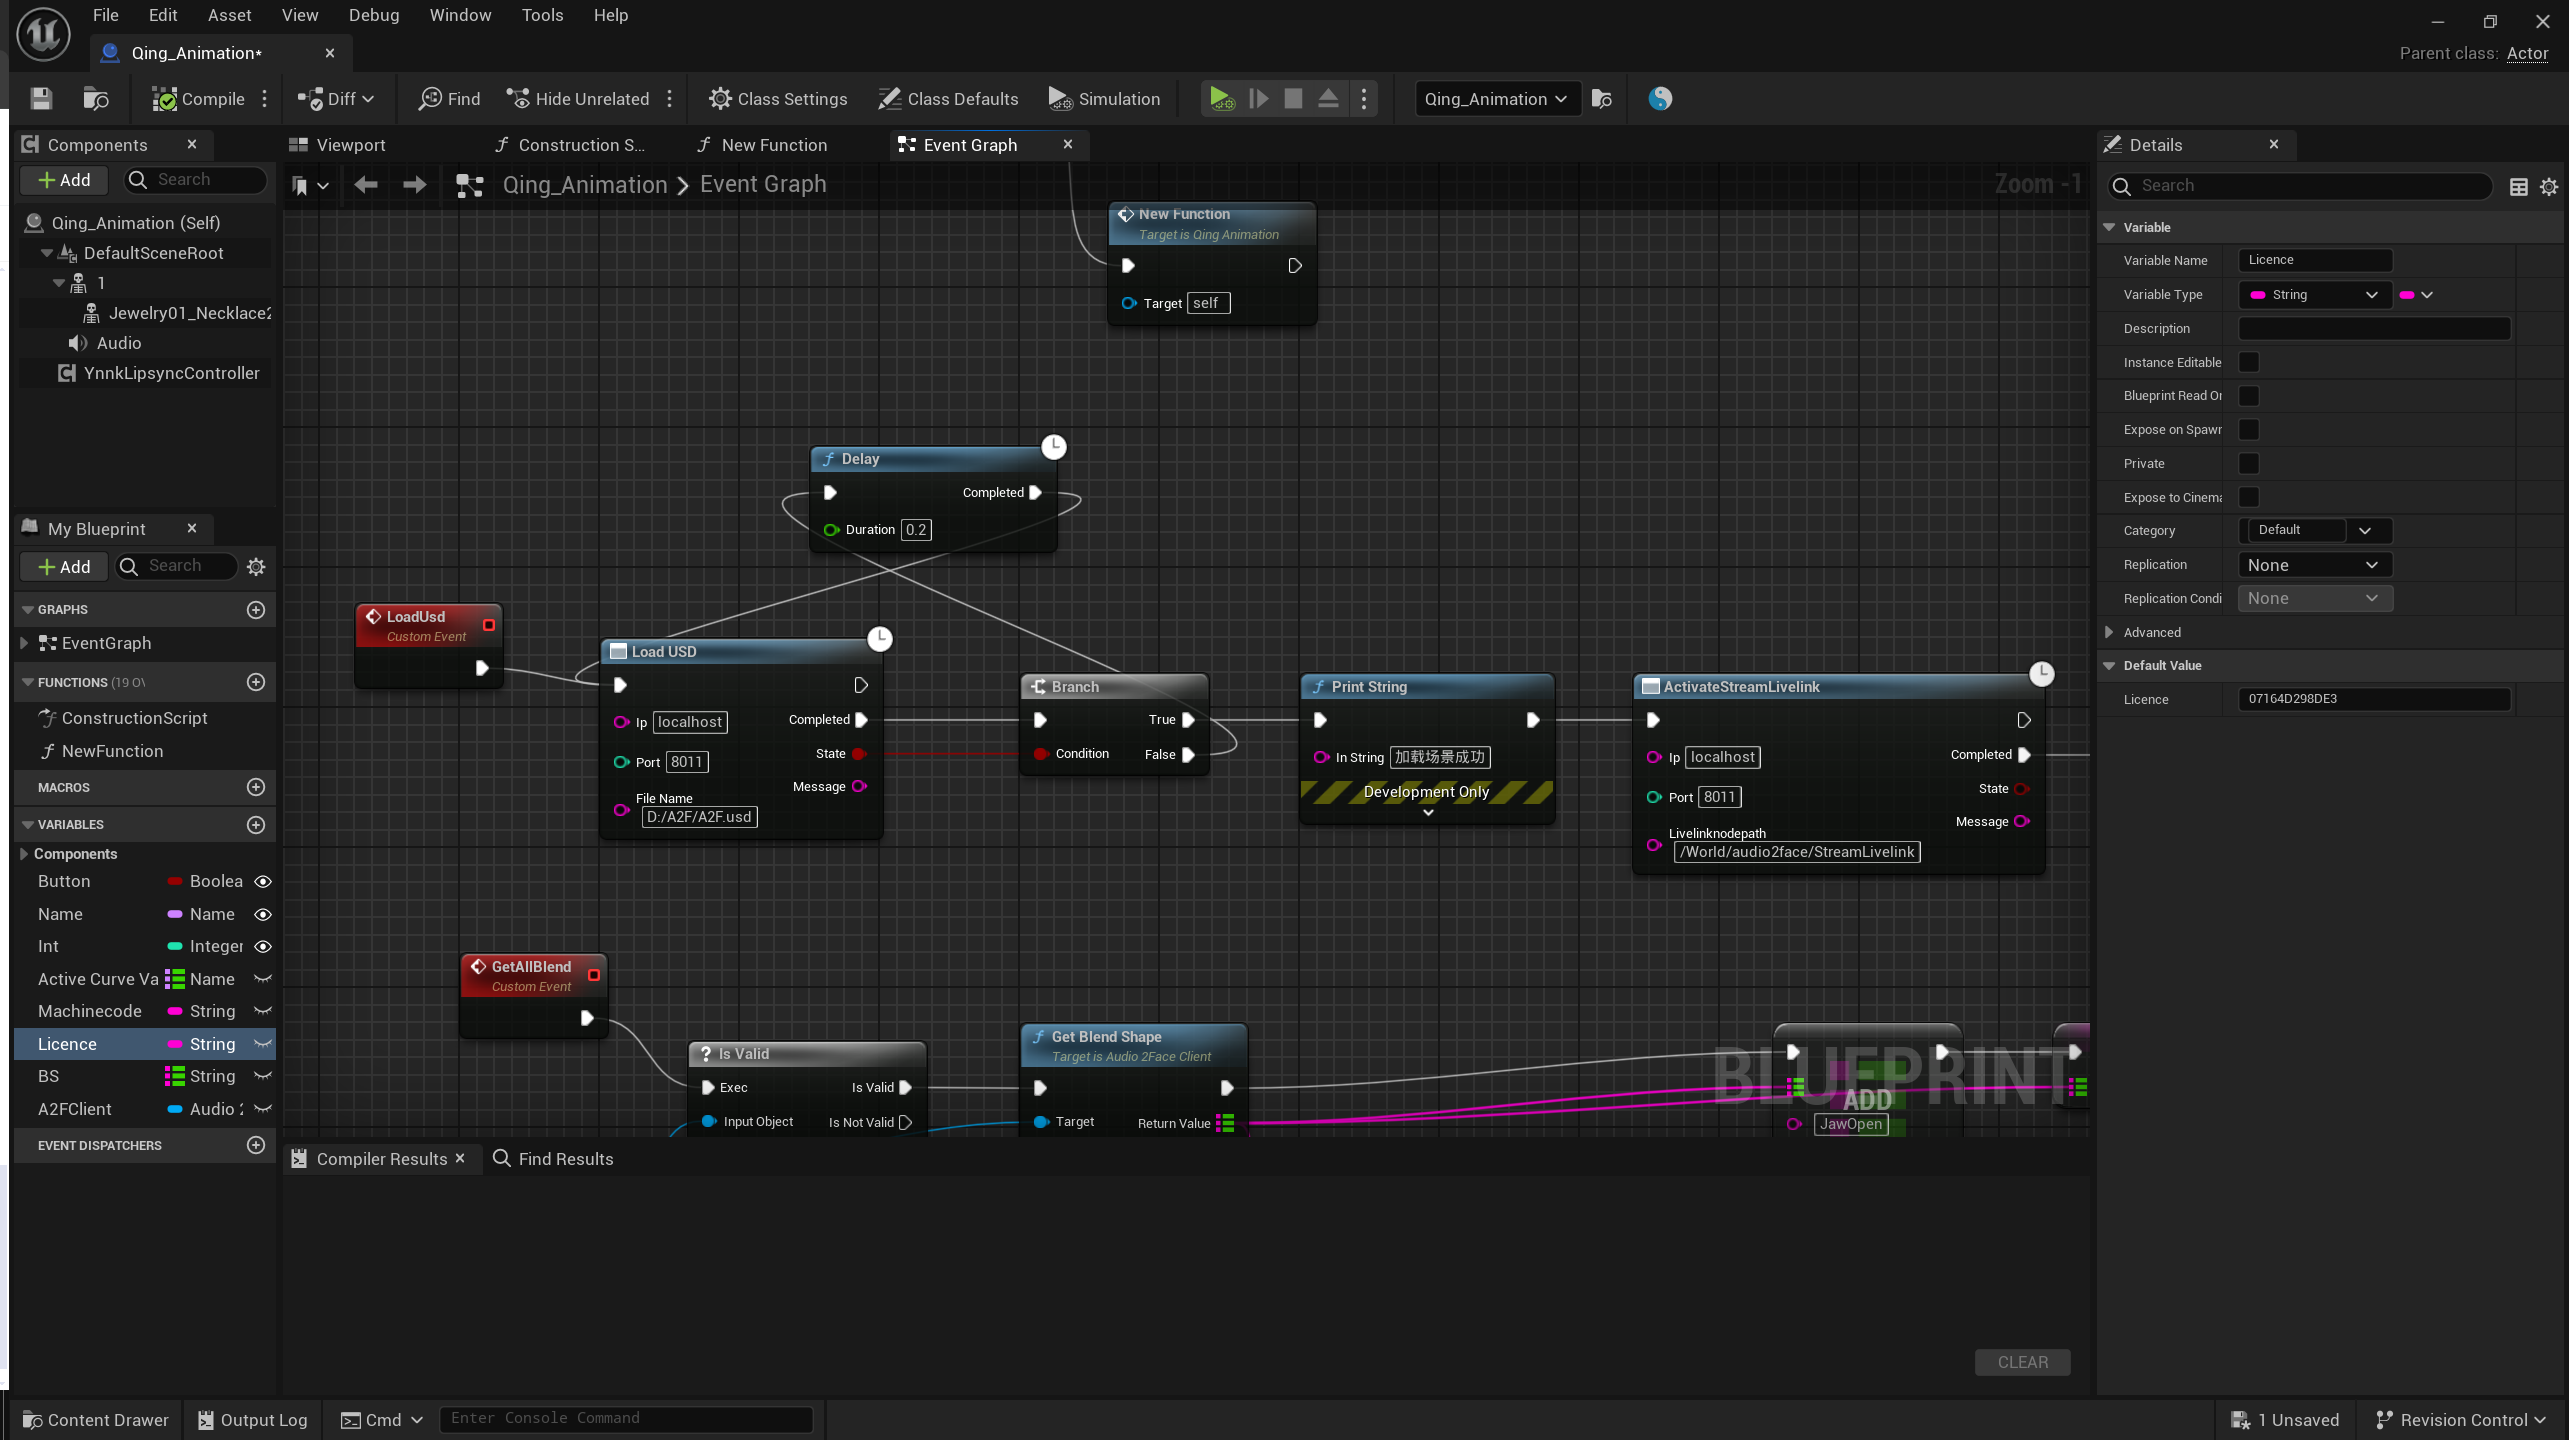2569x1440 pixels.
Task: Toggle visibility eye for Button variable
Action: coord(263,882)
